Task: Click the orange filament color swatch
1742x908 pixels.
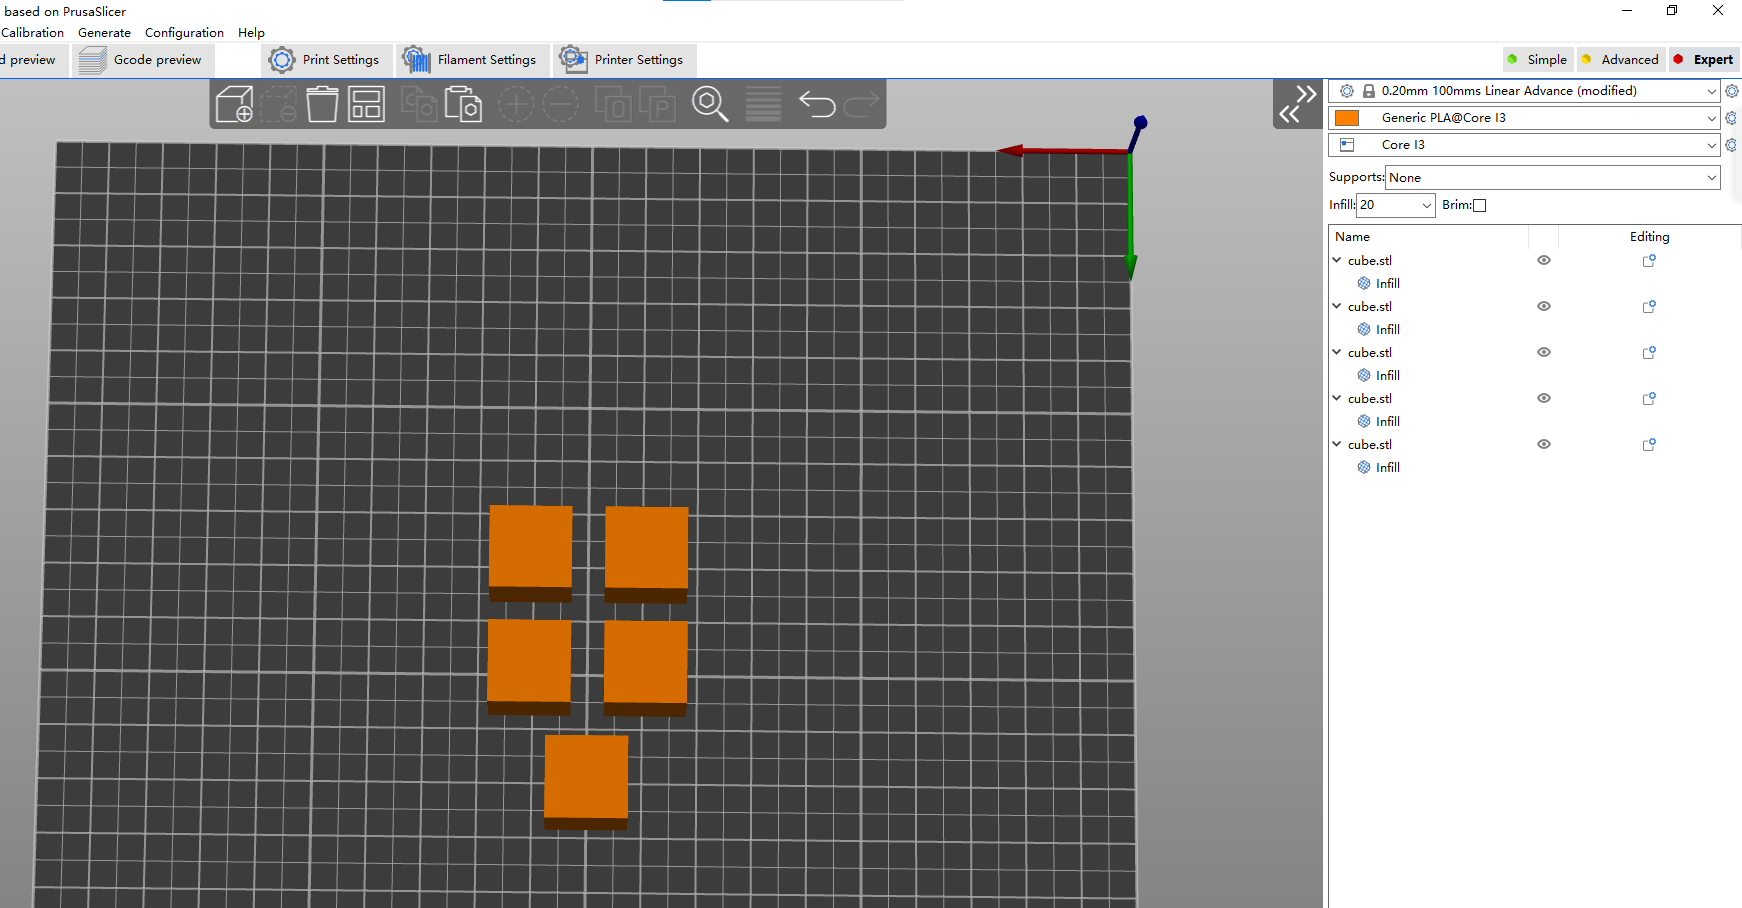Action: tap(1347, 118)
